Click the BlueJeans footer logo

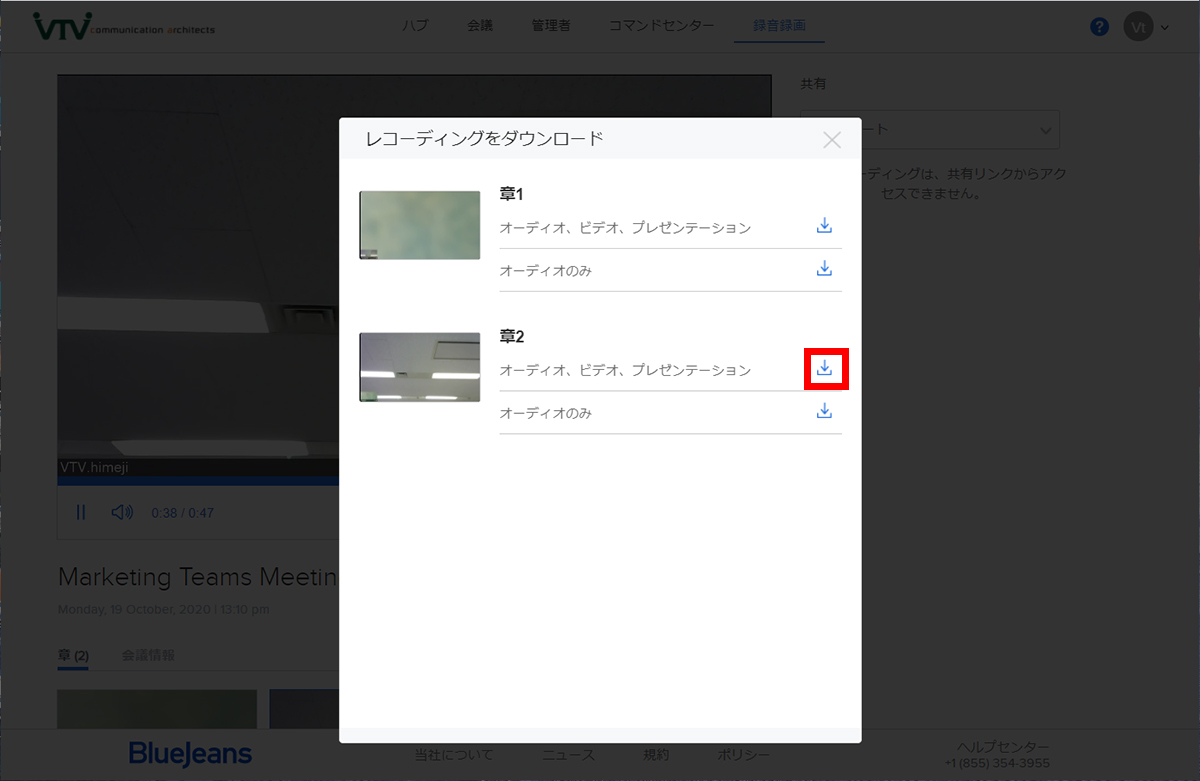(190, 754)
